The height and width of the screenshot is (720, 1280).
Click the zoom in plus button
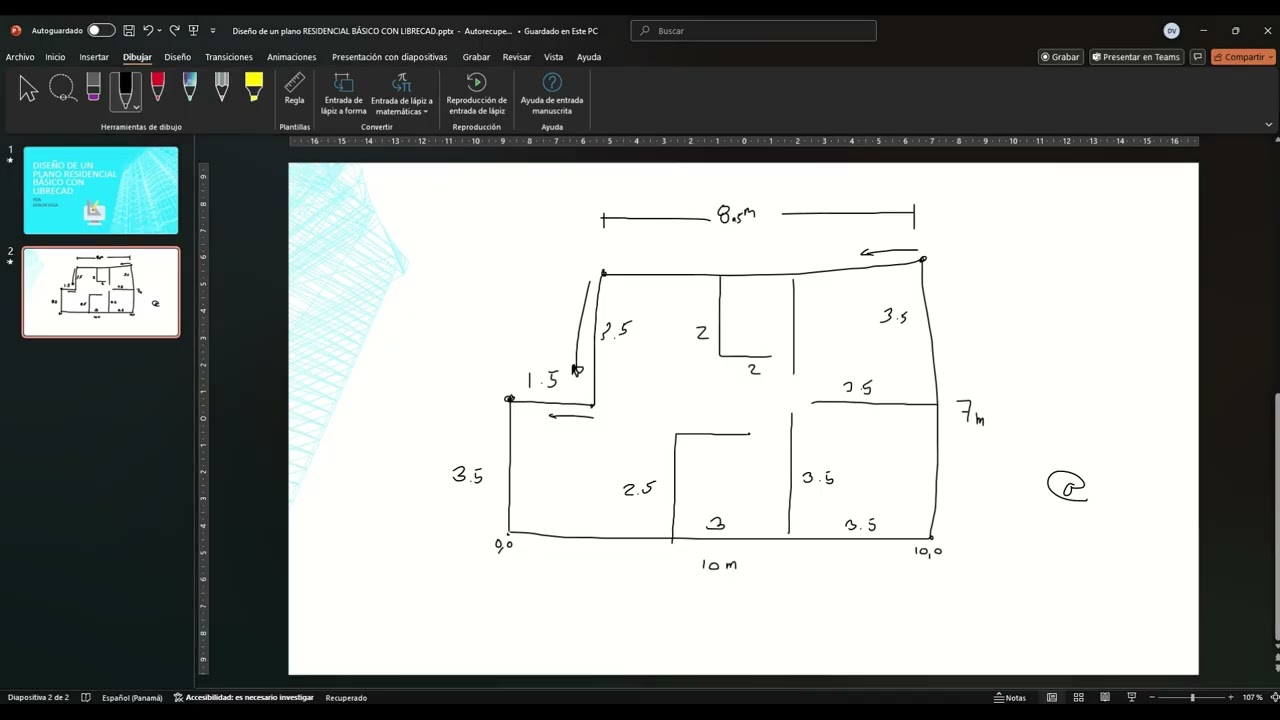point(1231,697)
